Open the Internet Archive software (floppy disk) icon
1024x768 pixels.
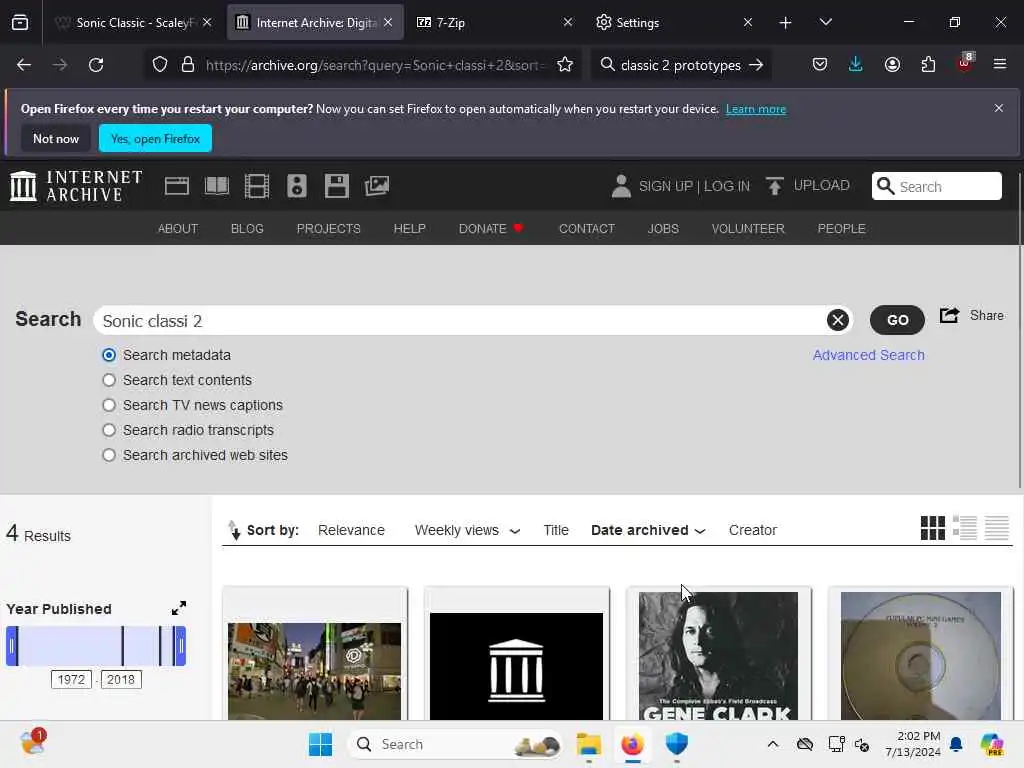(337, 186)
